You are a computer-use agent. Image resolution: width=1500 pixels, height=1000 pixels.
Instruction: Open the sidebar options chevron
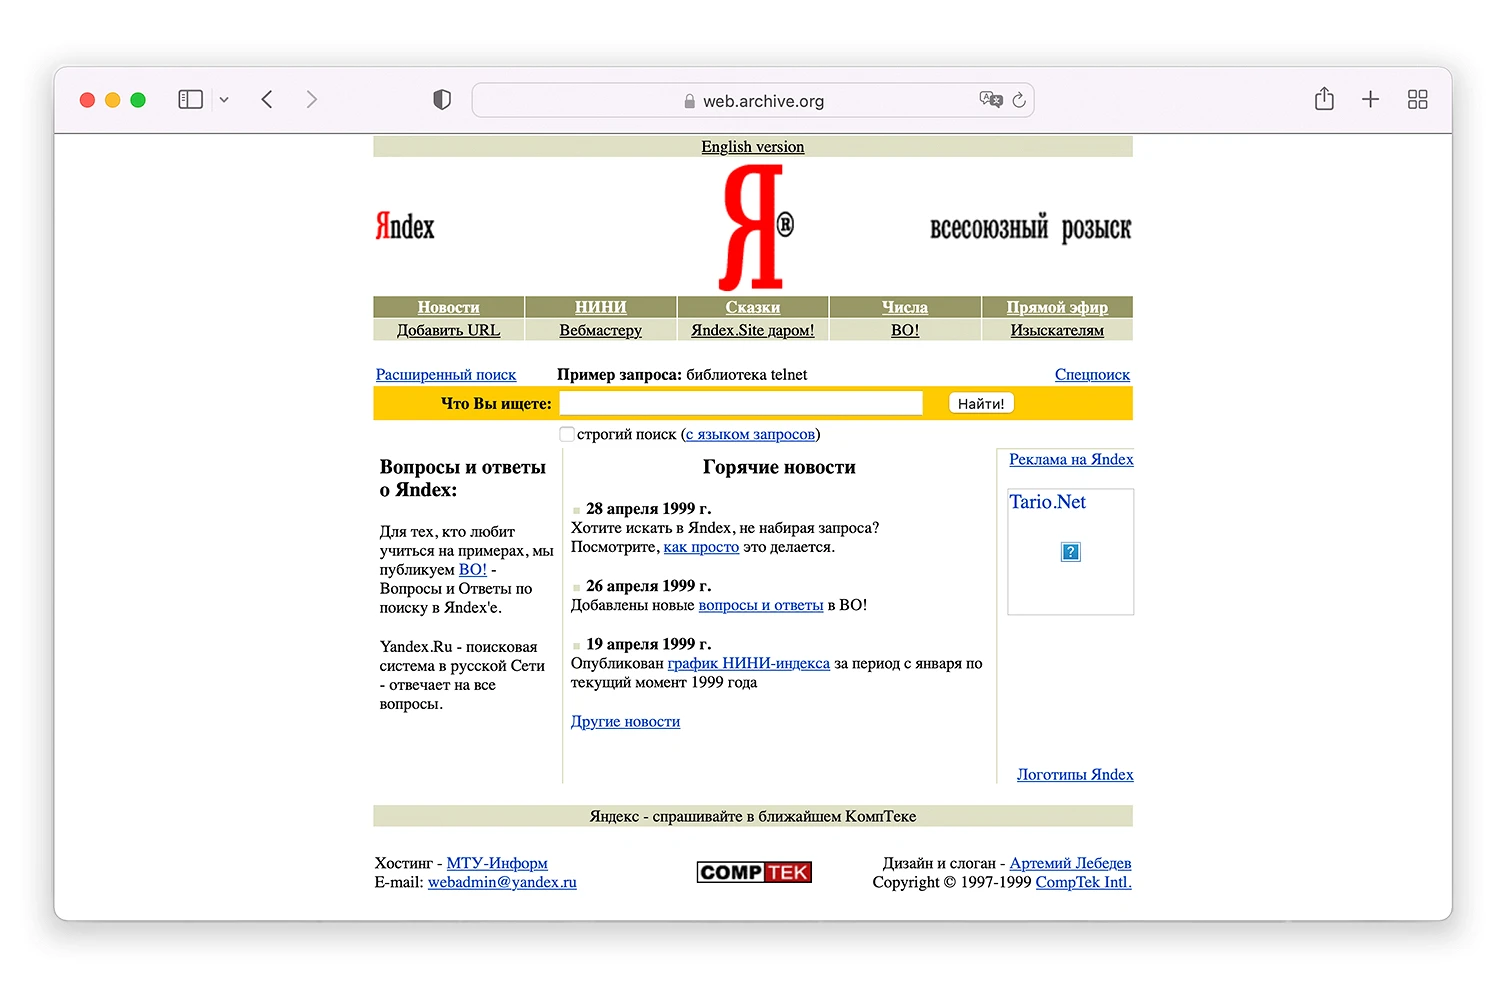pos(224,100)
